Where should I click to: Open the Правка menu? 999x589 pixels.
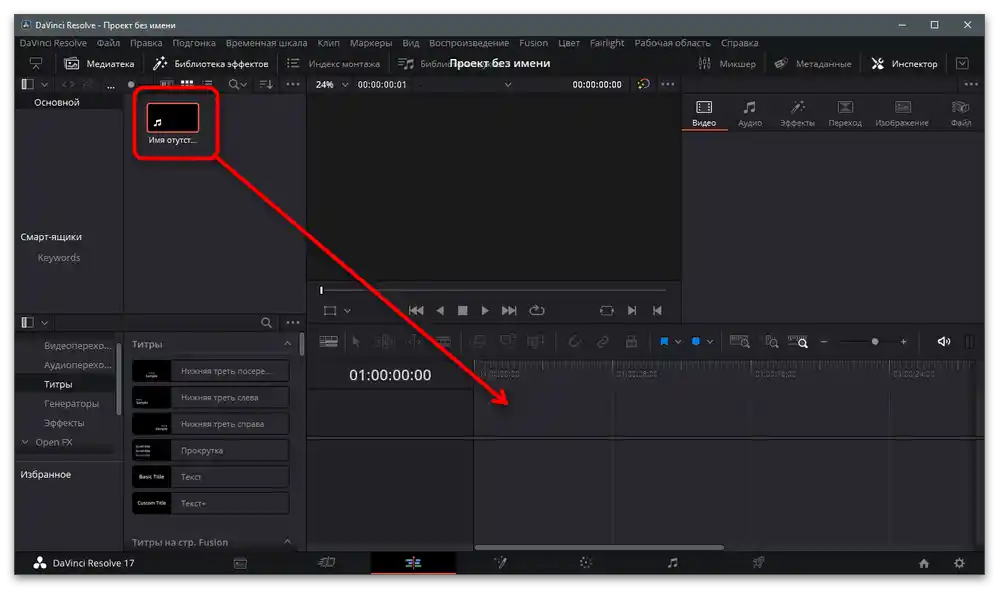coord(146,43)
